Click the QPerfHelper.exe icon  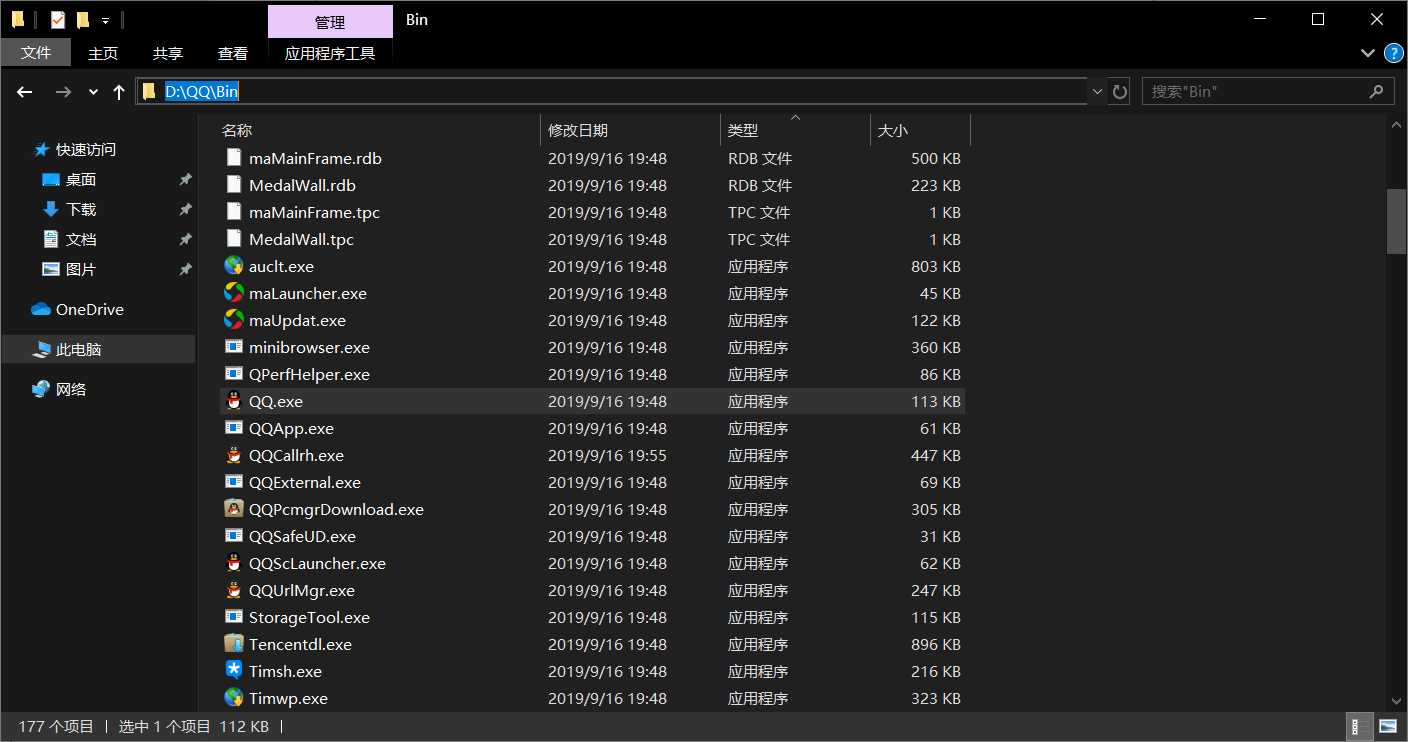tap(233, 374)
